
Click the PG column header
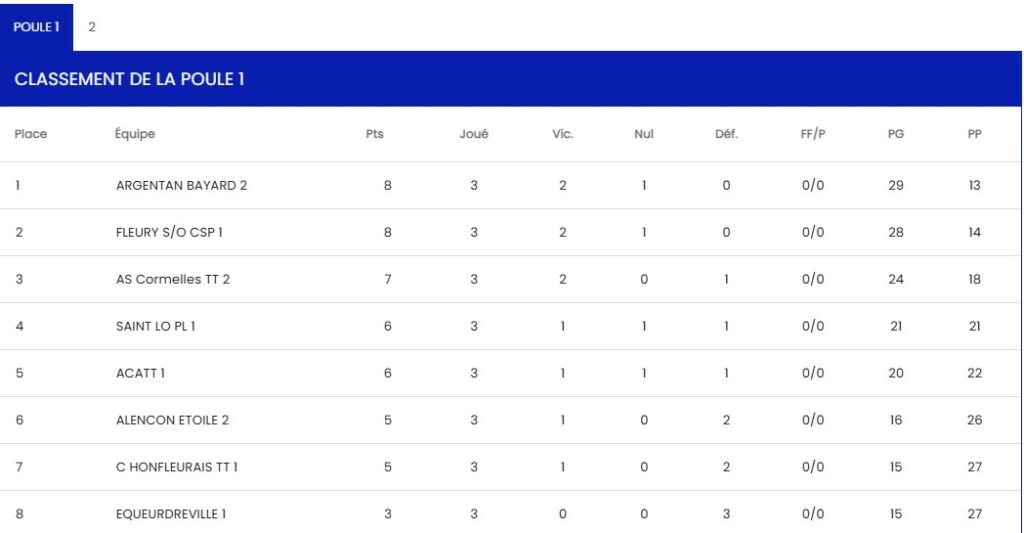[x=896, y=134]
